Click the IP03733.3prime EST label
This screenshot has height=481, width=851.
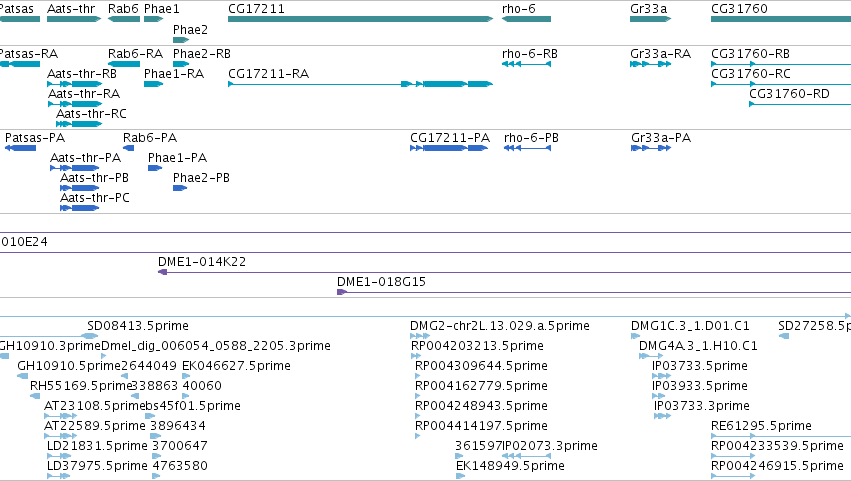[x=702, y=406]
